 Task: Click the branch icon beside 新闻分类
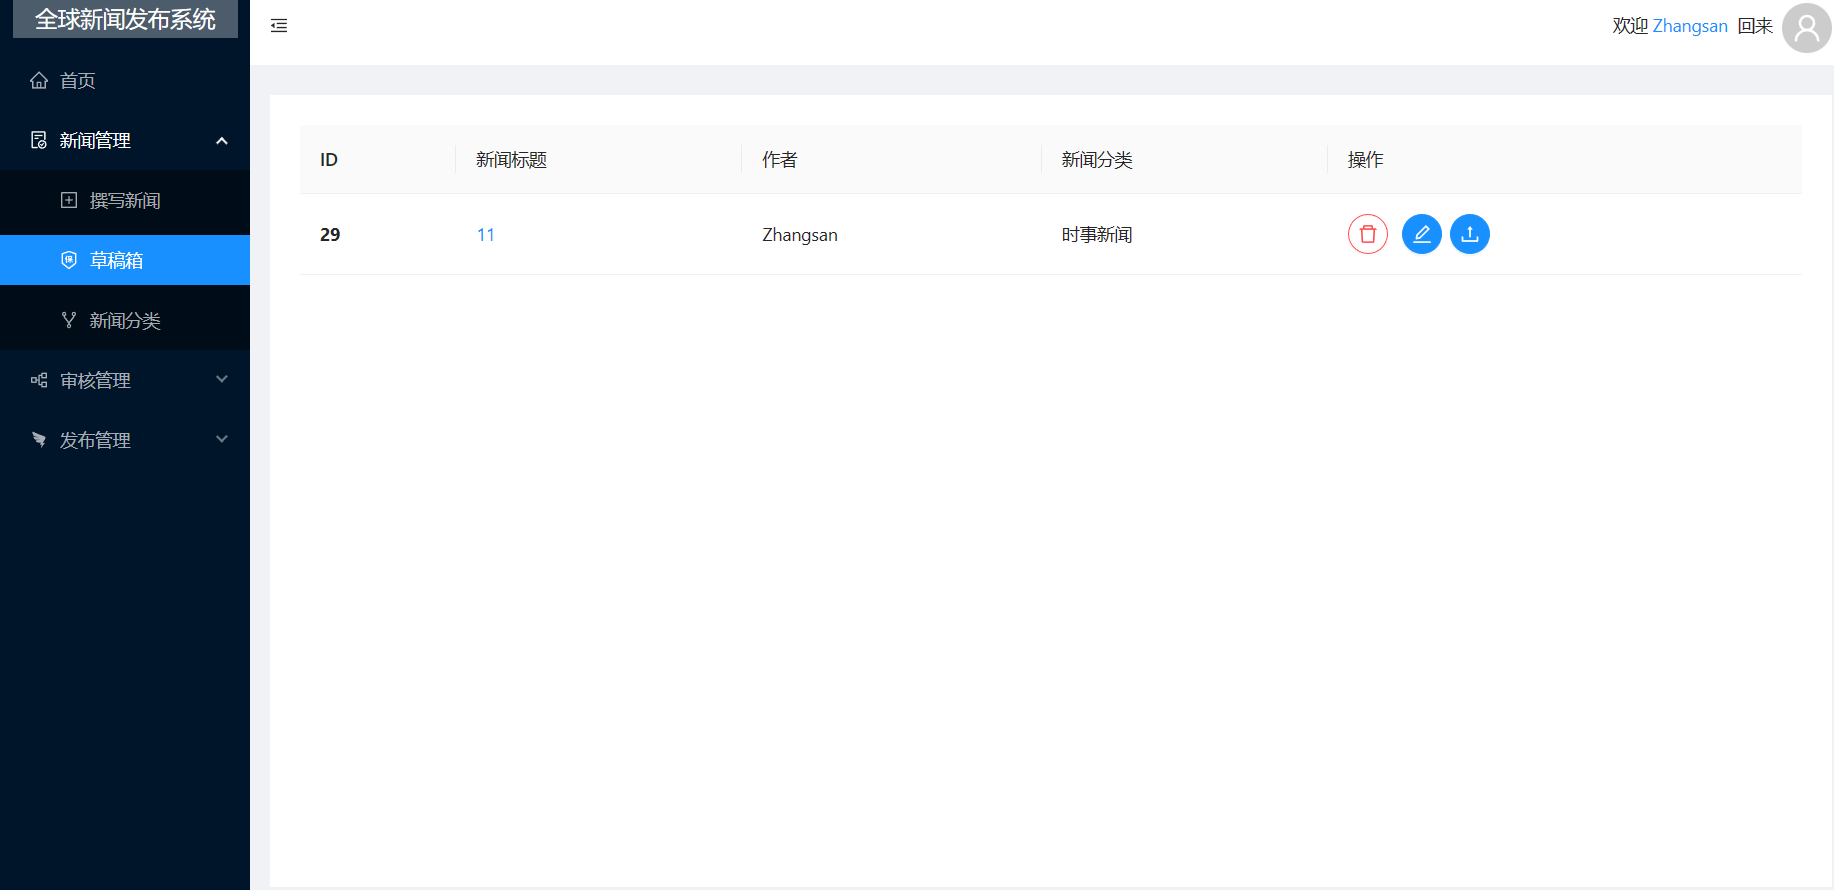[x=69, y=320]
